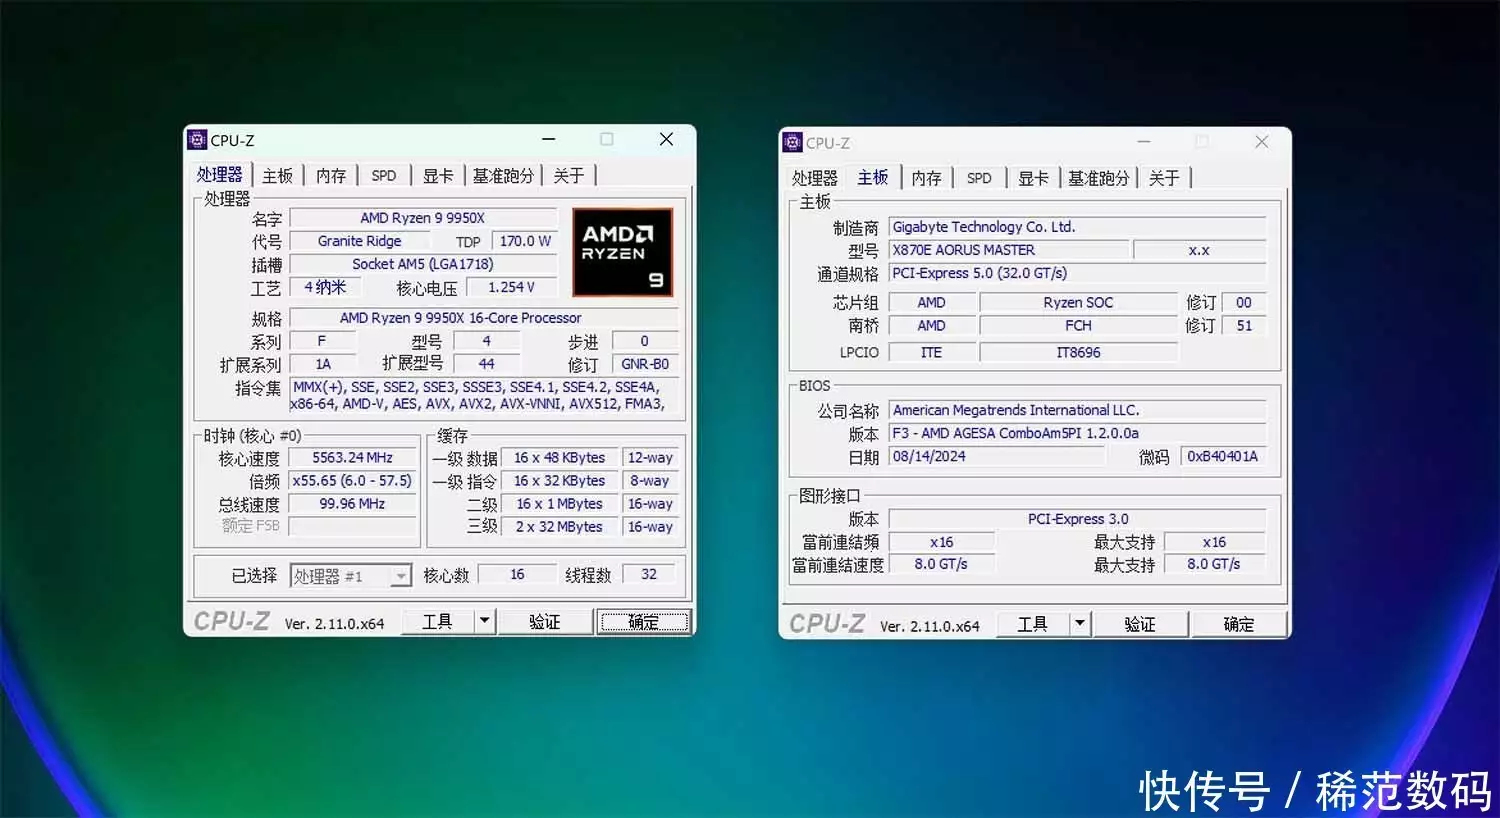Click CPU-Z app icon in right window title bar
Image resolution: width=1500 pixels, height=818 pixels.
[793, 142]
